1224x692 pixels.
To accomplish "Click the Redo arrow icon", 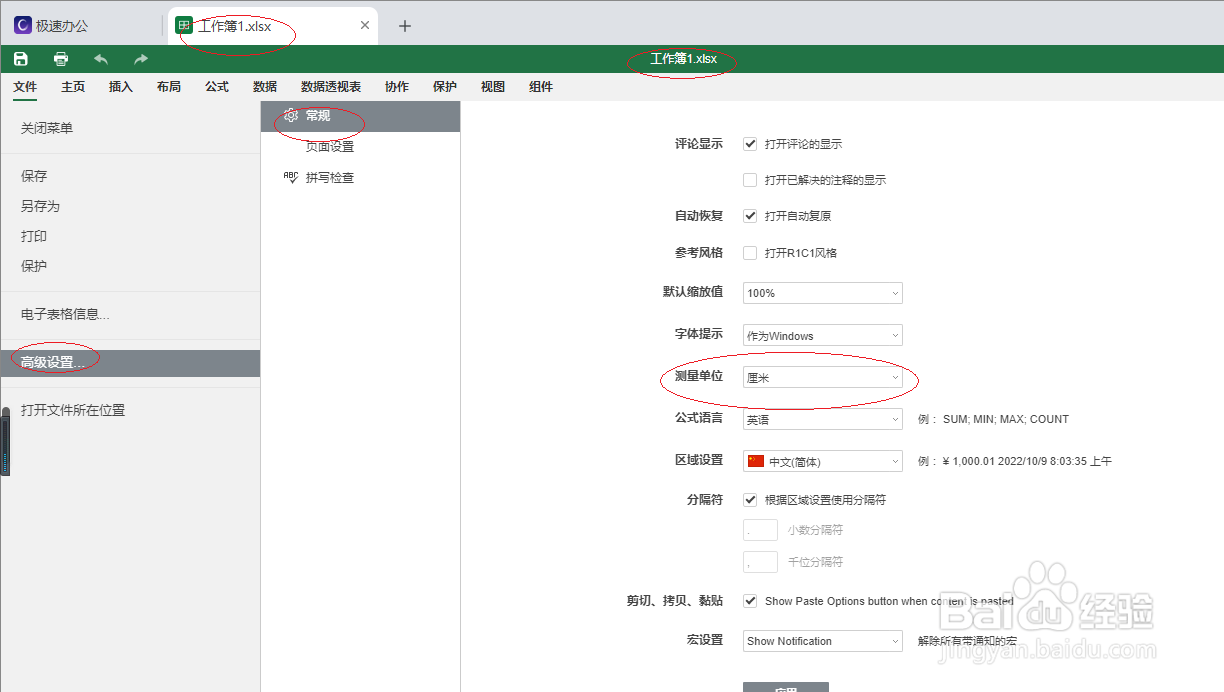I will [139, 58].
